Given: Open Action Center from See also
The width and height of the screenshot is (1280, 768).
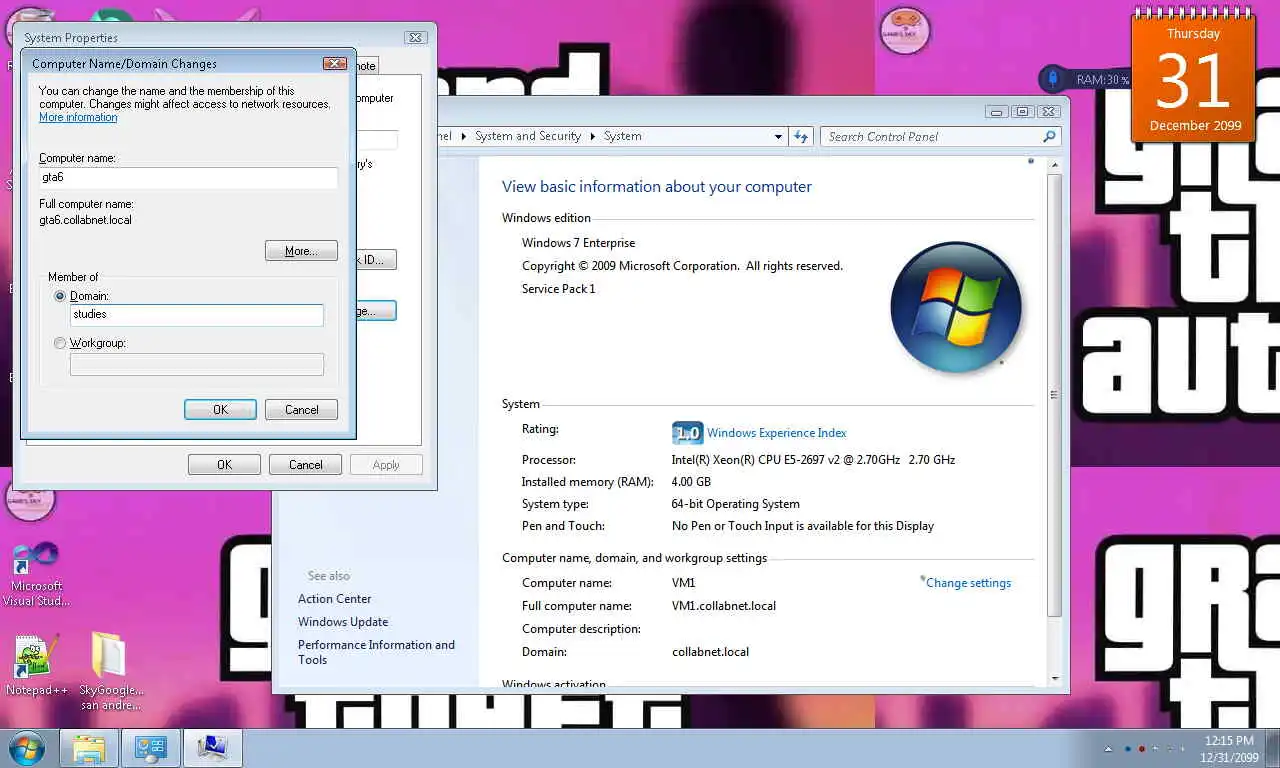Looking at the screenshot, I should [x=334, y=599].
